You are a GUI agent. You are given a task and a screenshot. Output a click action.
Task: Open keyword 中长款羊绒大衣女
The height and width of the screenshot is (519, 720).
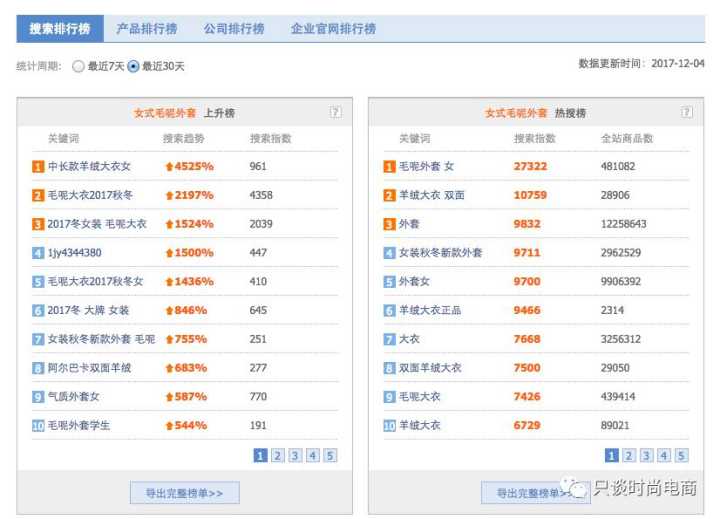coord(89,167)
